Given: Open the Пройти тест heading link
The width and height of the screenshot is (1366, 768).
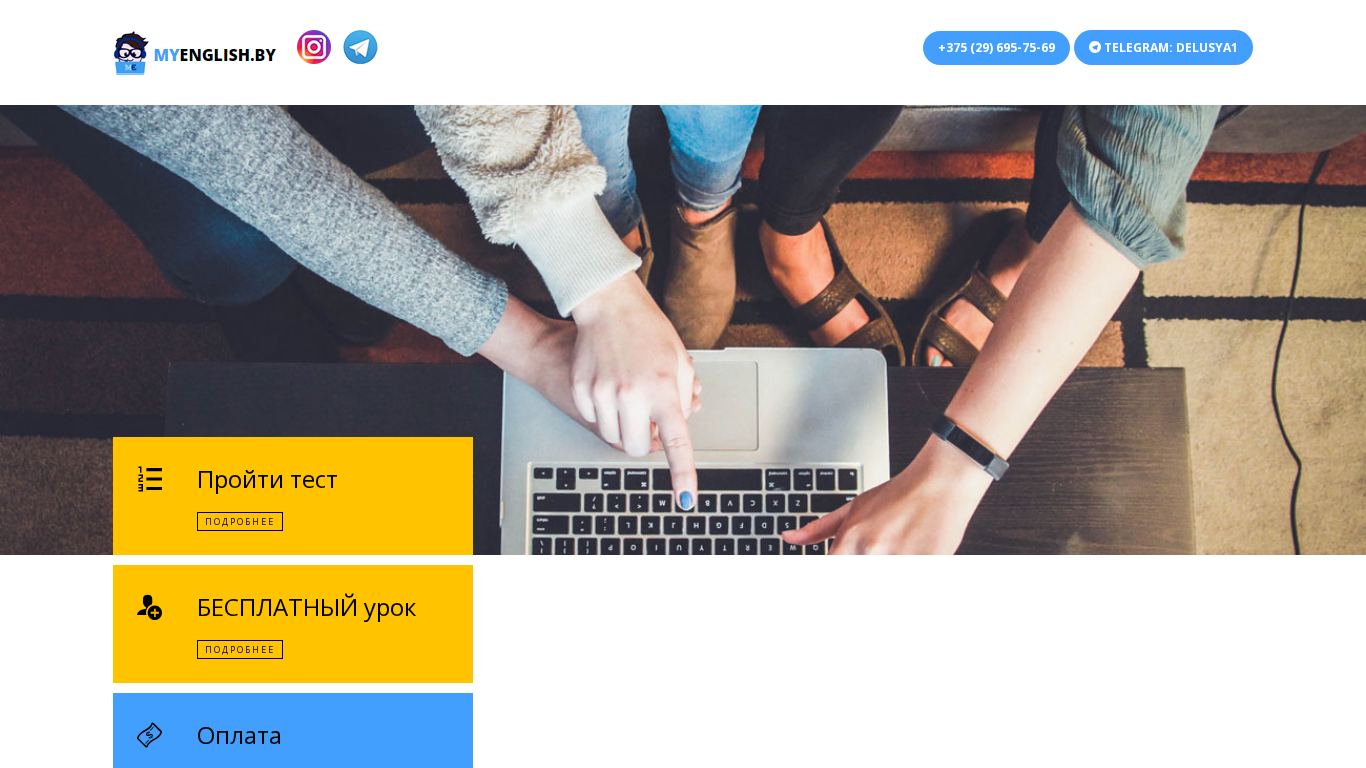Looking at the screenshot, I should [x=267, y=479].
